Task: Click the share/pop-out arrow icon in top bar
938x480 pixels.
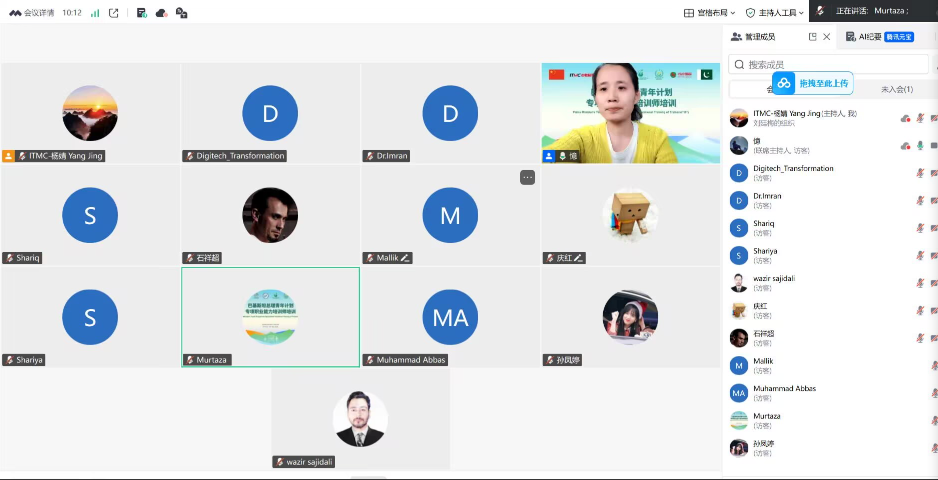Action: click(114, 13)
